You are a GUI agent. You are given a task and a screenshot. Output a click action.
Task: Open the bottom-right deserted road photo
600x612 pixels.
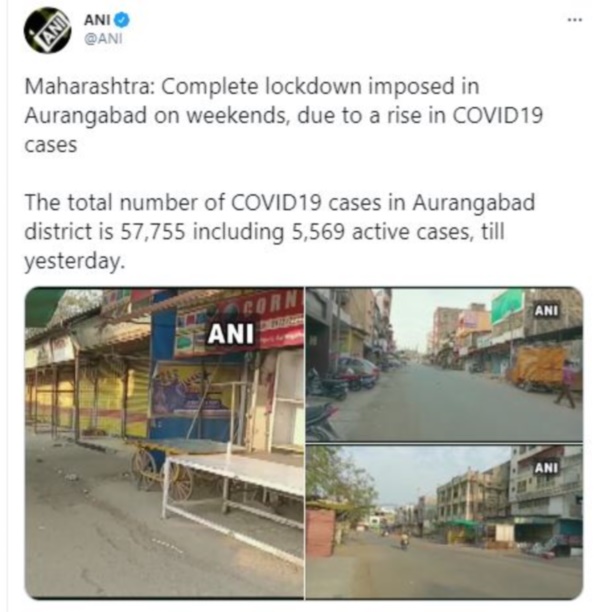coord(444,522)
